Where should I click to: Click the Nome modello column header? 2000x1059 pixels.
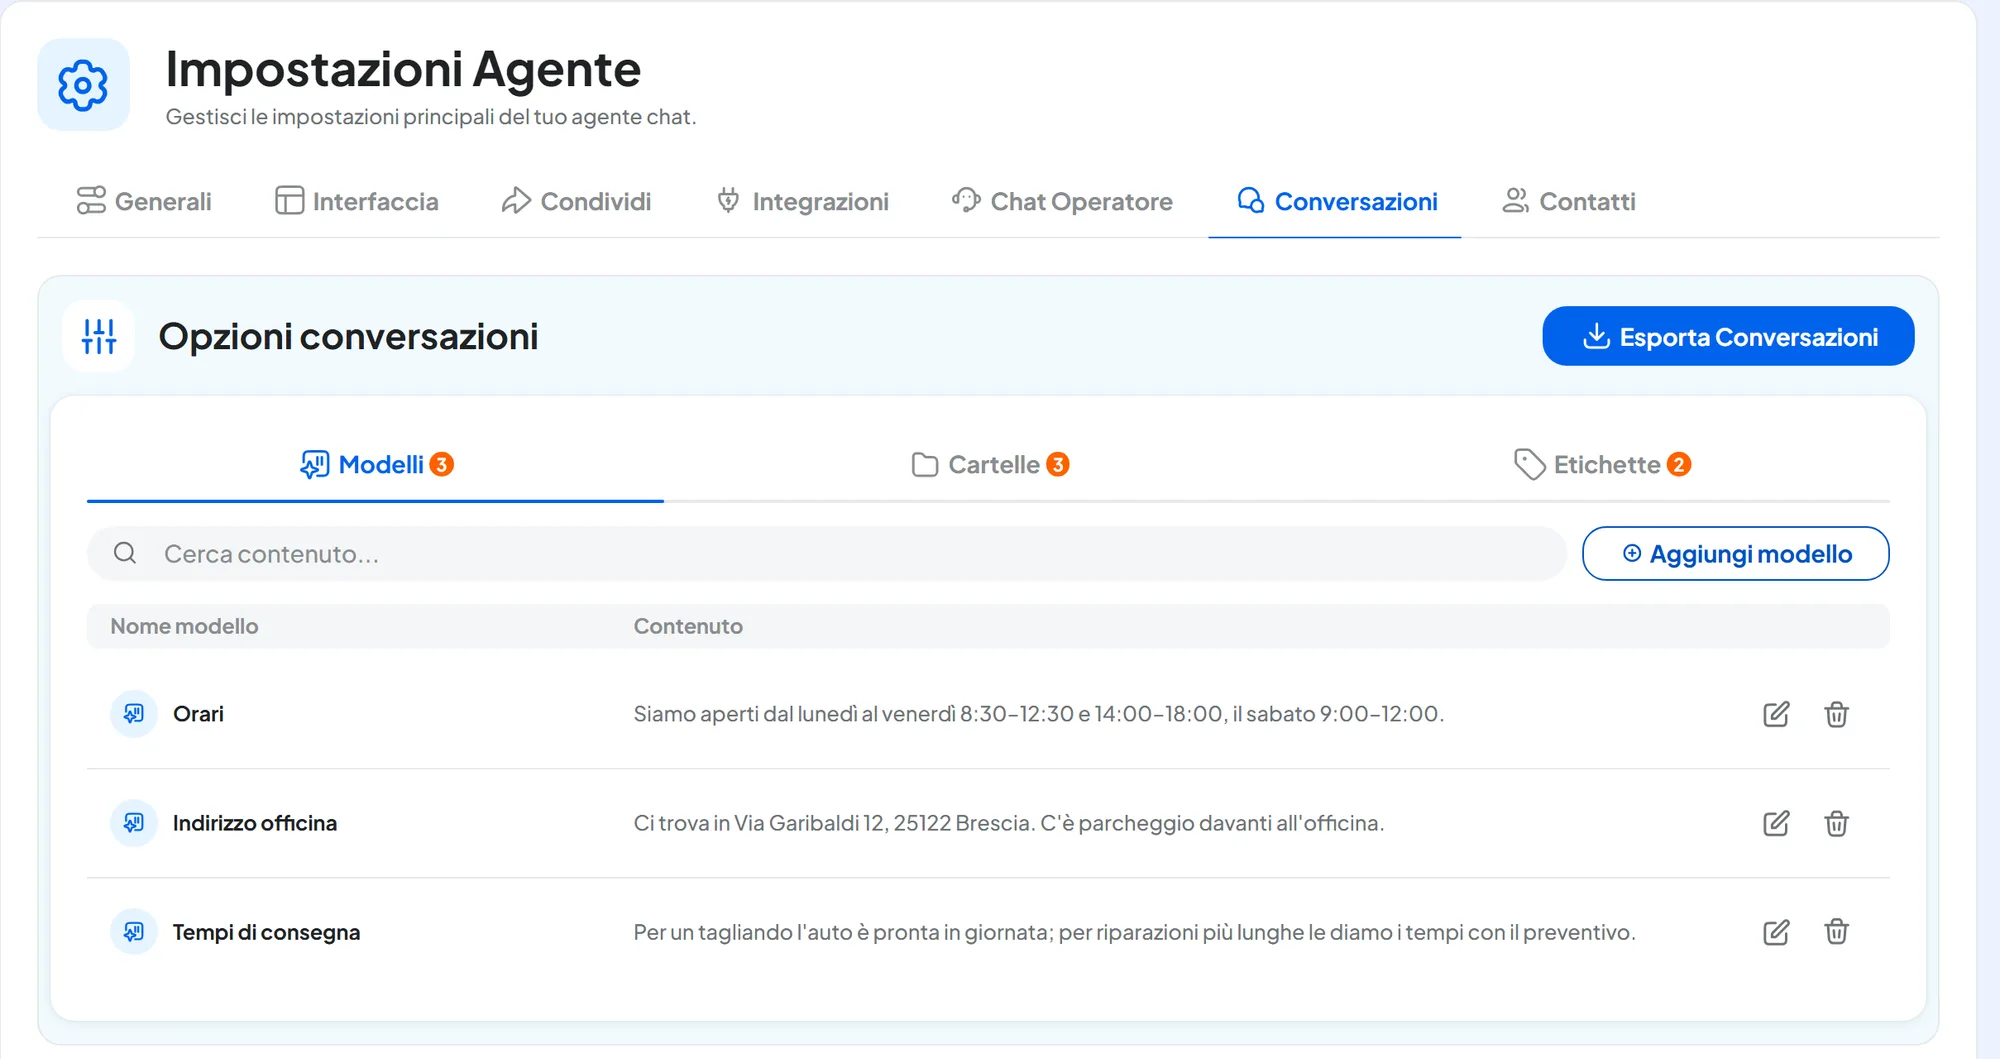[184, 626]
